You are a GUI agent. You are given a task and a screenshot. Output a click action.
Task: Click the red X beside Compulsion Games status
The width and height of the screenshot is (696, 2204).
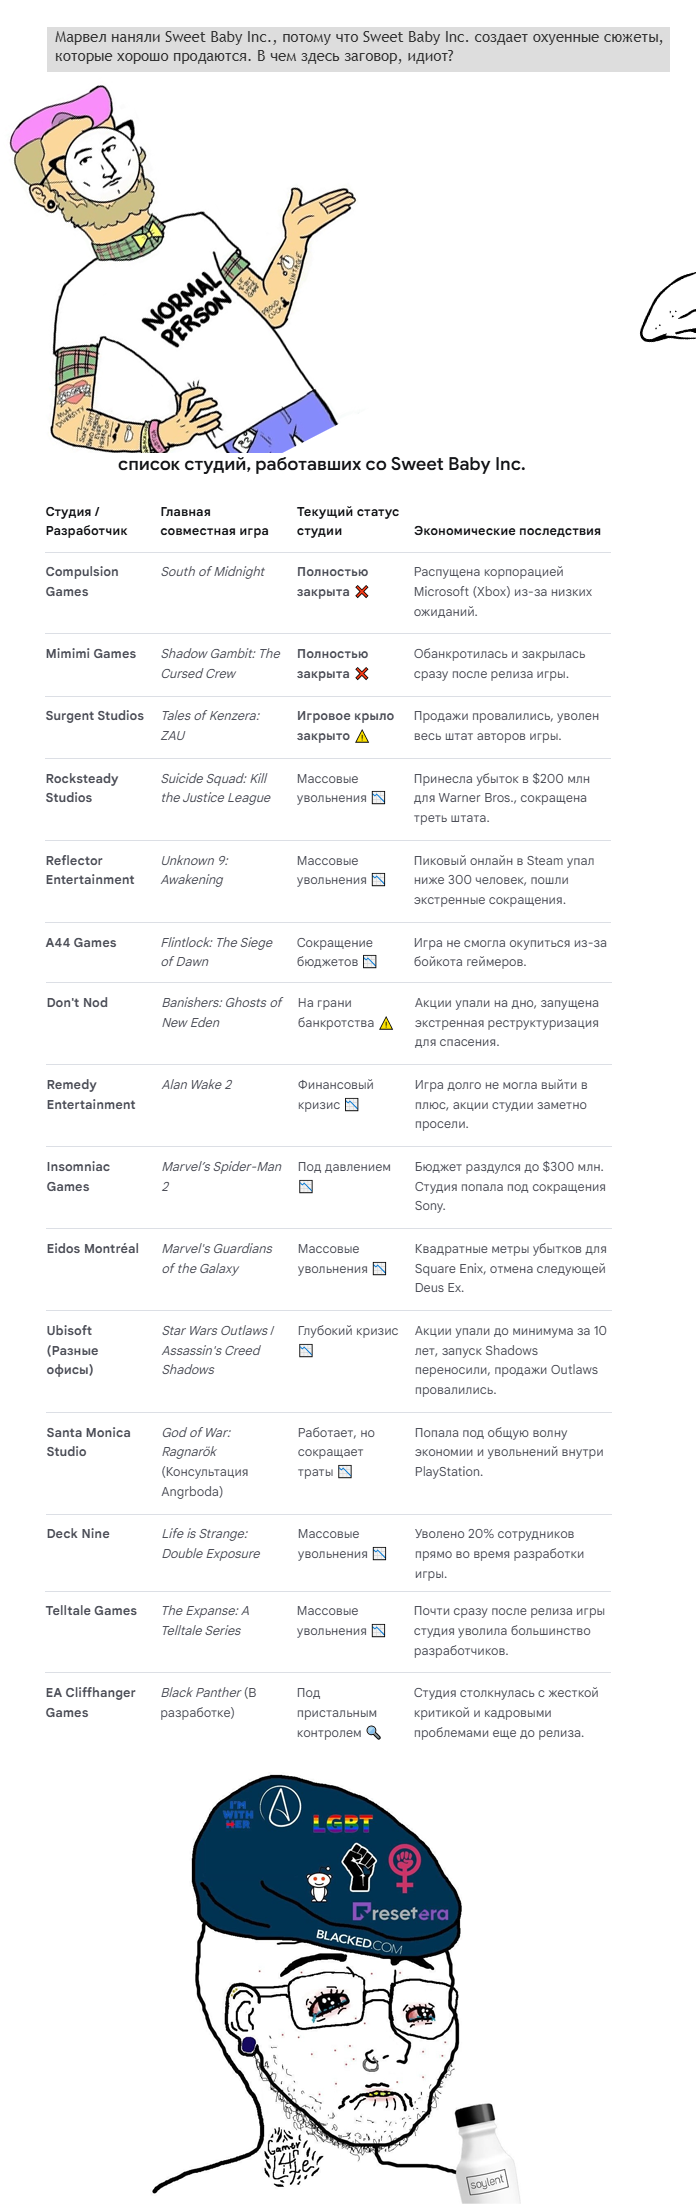pos(362,592)
